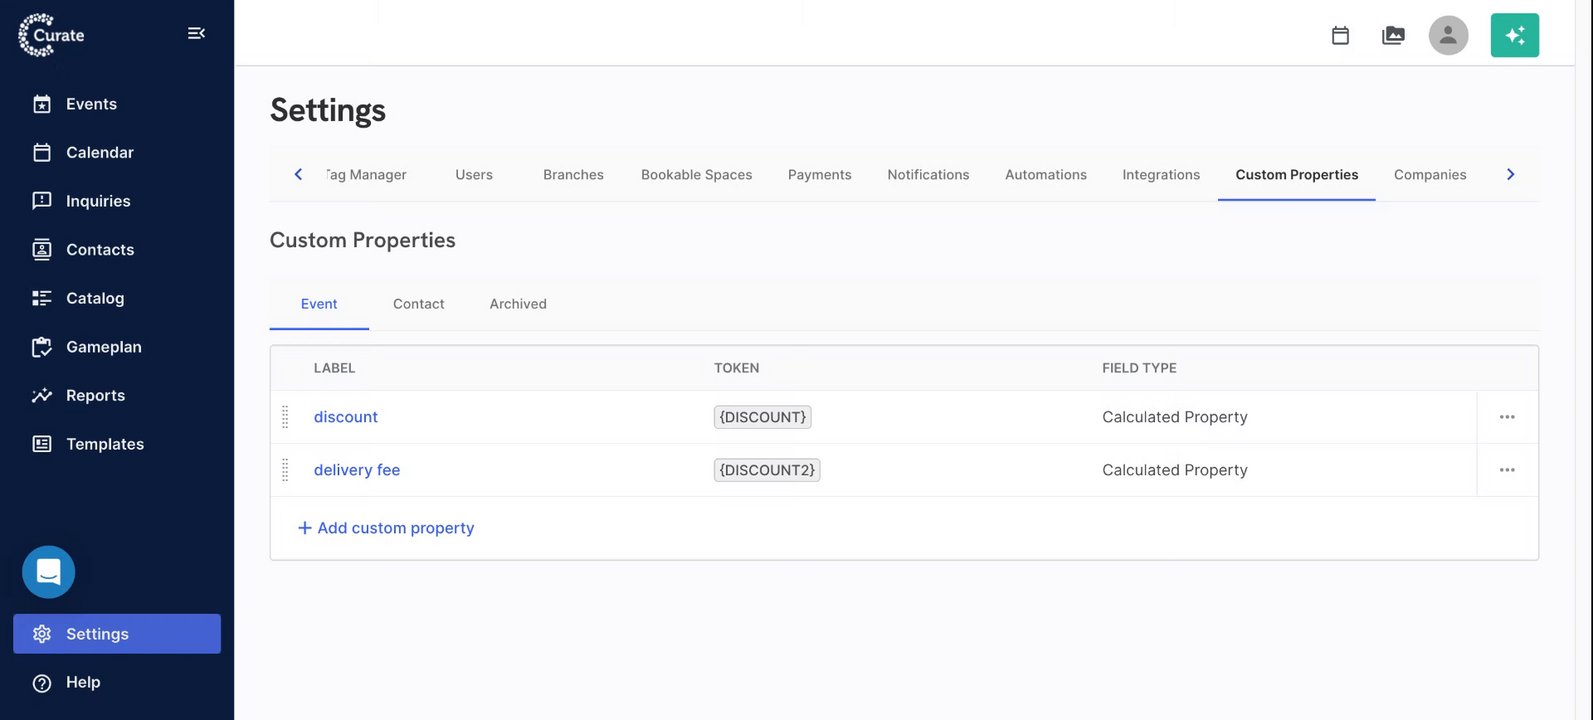Switch to the Archived tab
The width and height of the screenshot is (1593, 720).
(518, 304)
